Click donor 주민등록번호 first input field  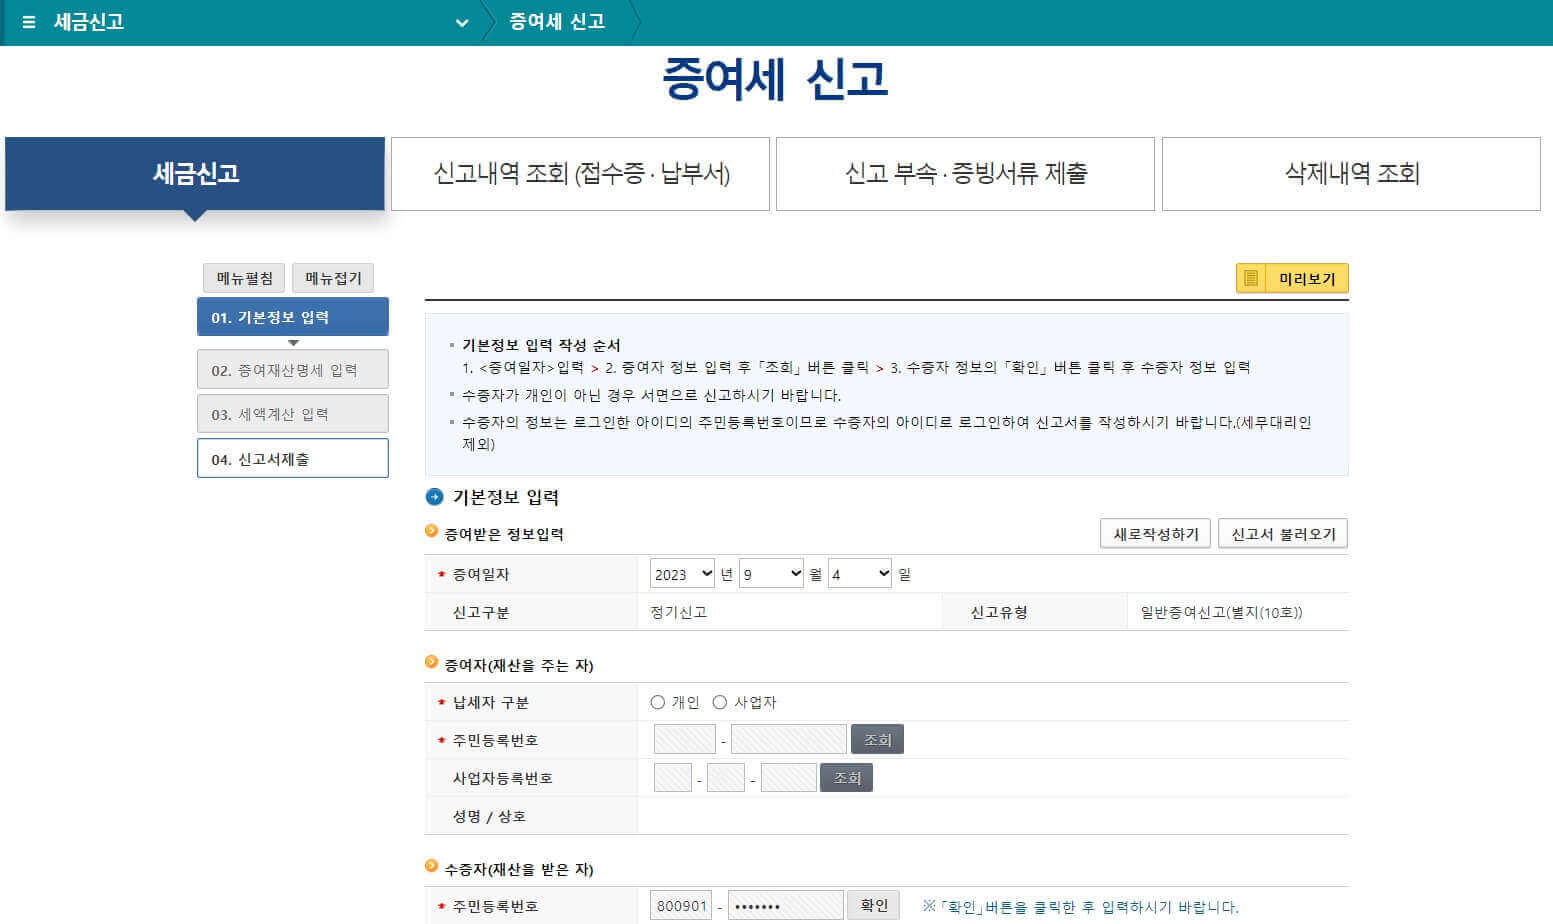[685, 740]
